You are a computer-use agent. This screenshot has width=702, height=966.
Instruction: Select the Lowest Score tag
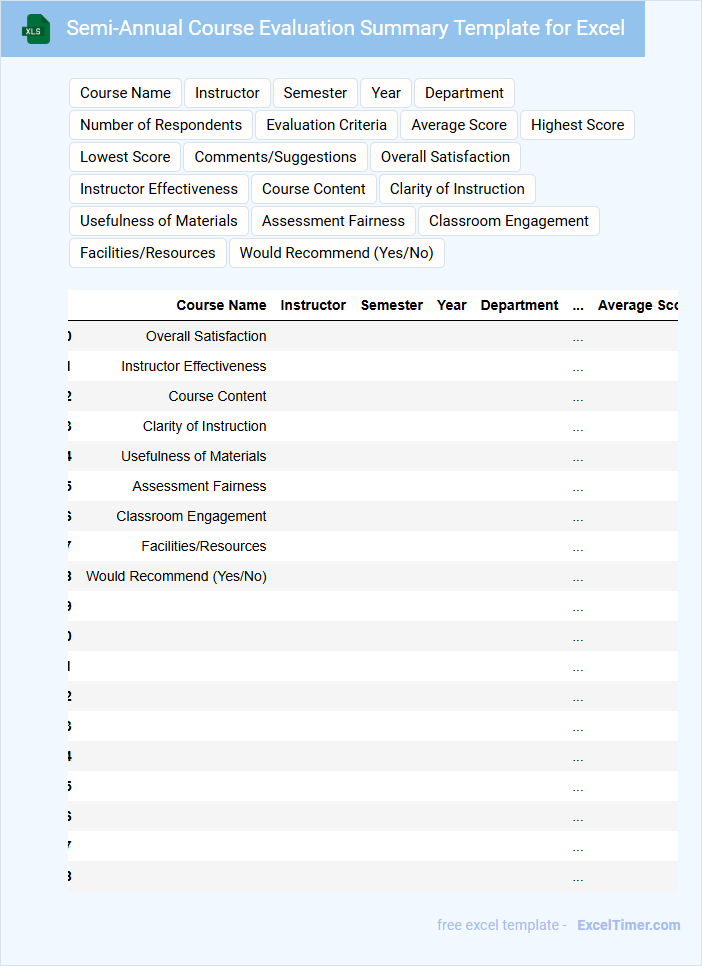point(125,157)
